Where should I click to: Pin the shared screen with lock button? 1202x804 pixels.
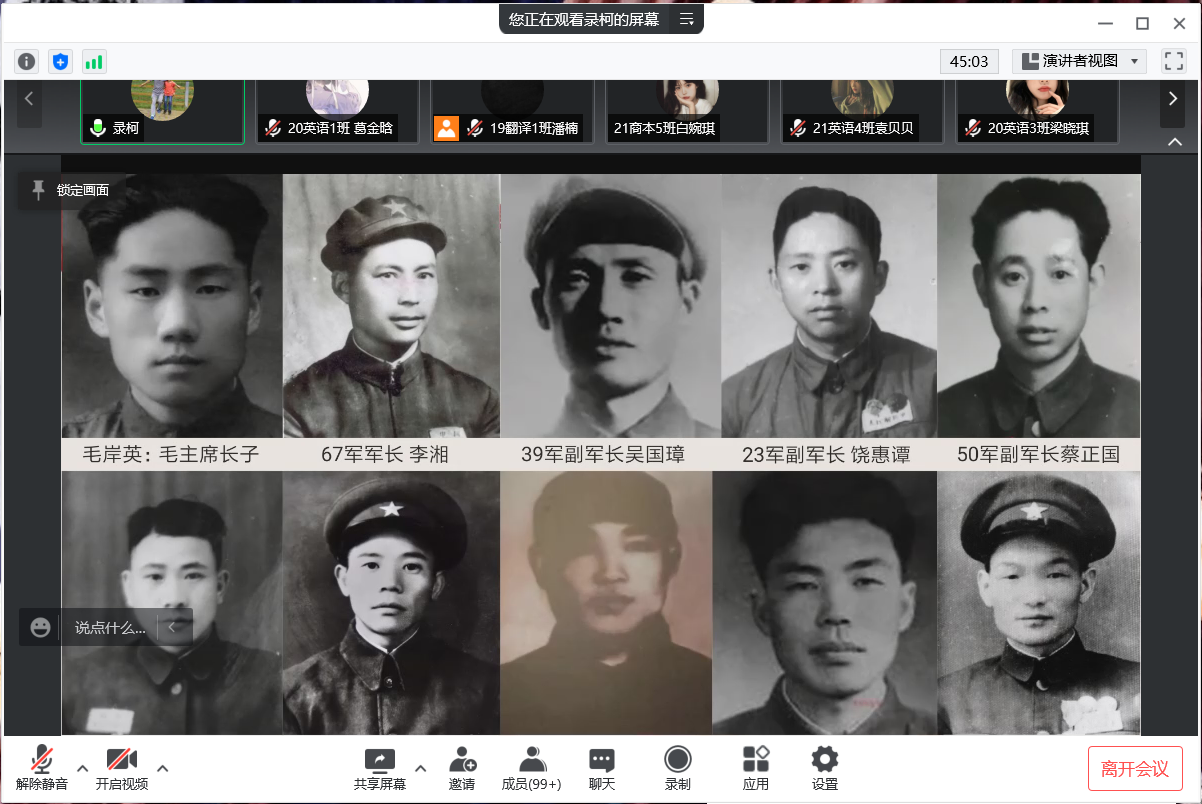coord(68,190)
